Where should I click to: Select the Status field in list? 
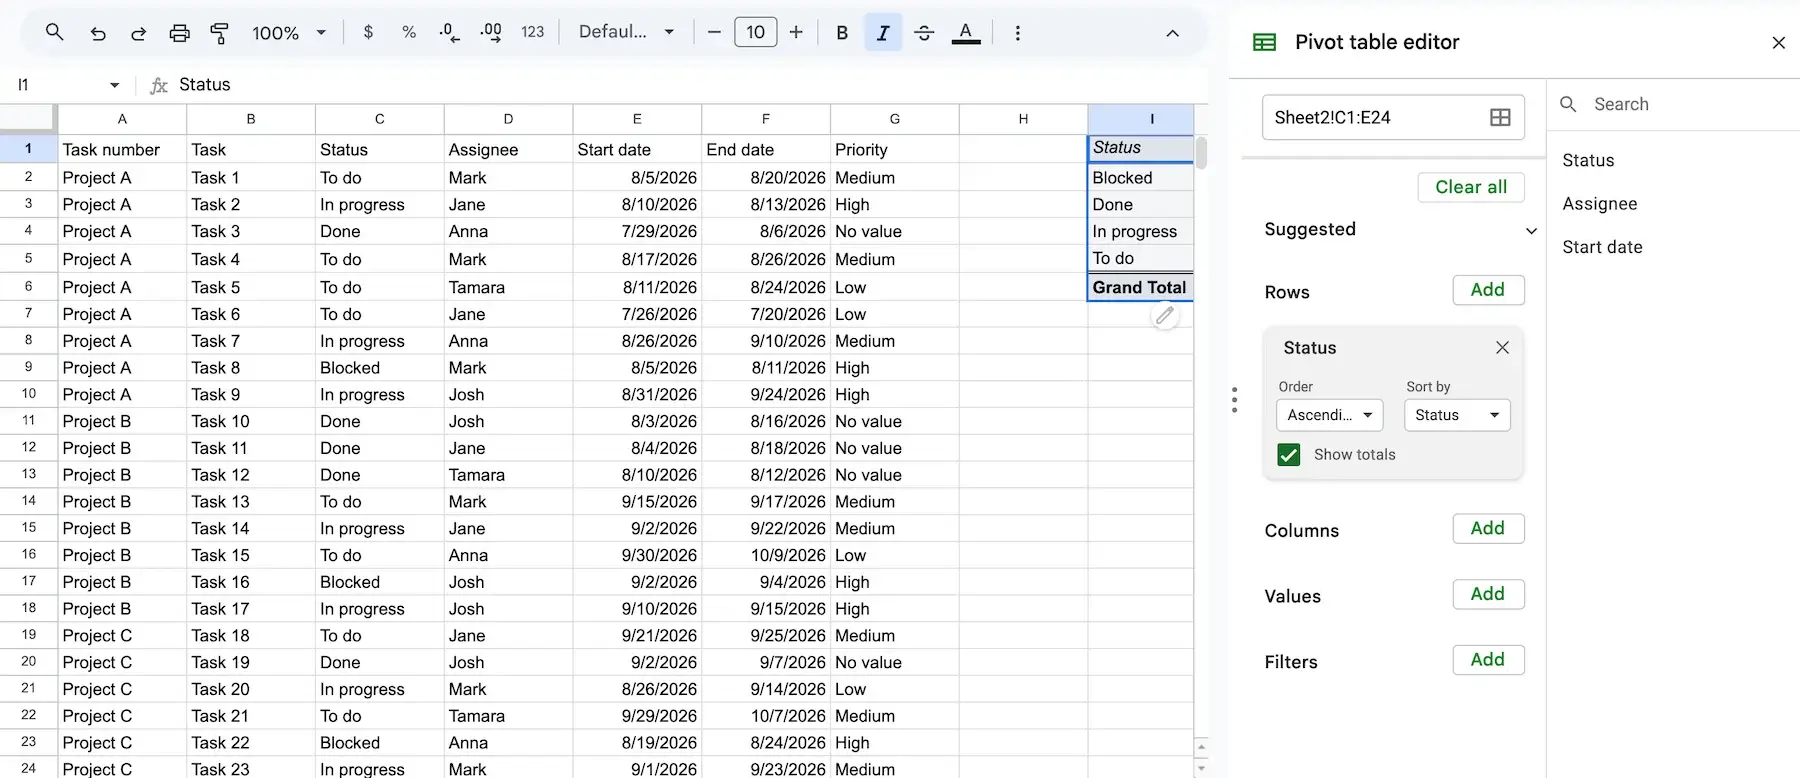coord(1588,160)
